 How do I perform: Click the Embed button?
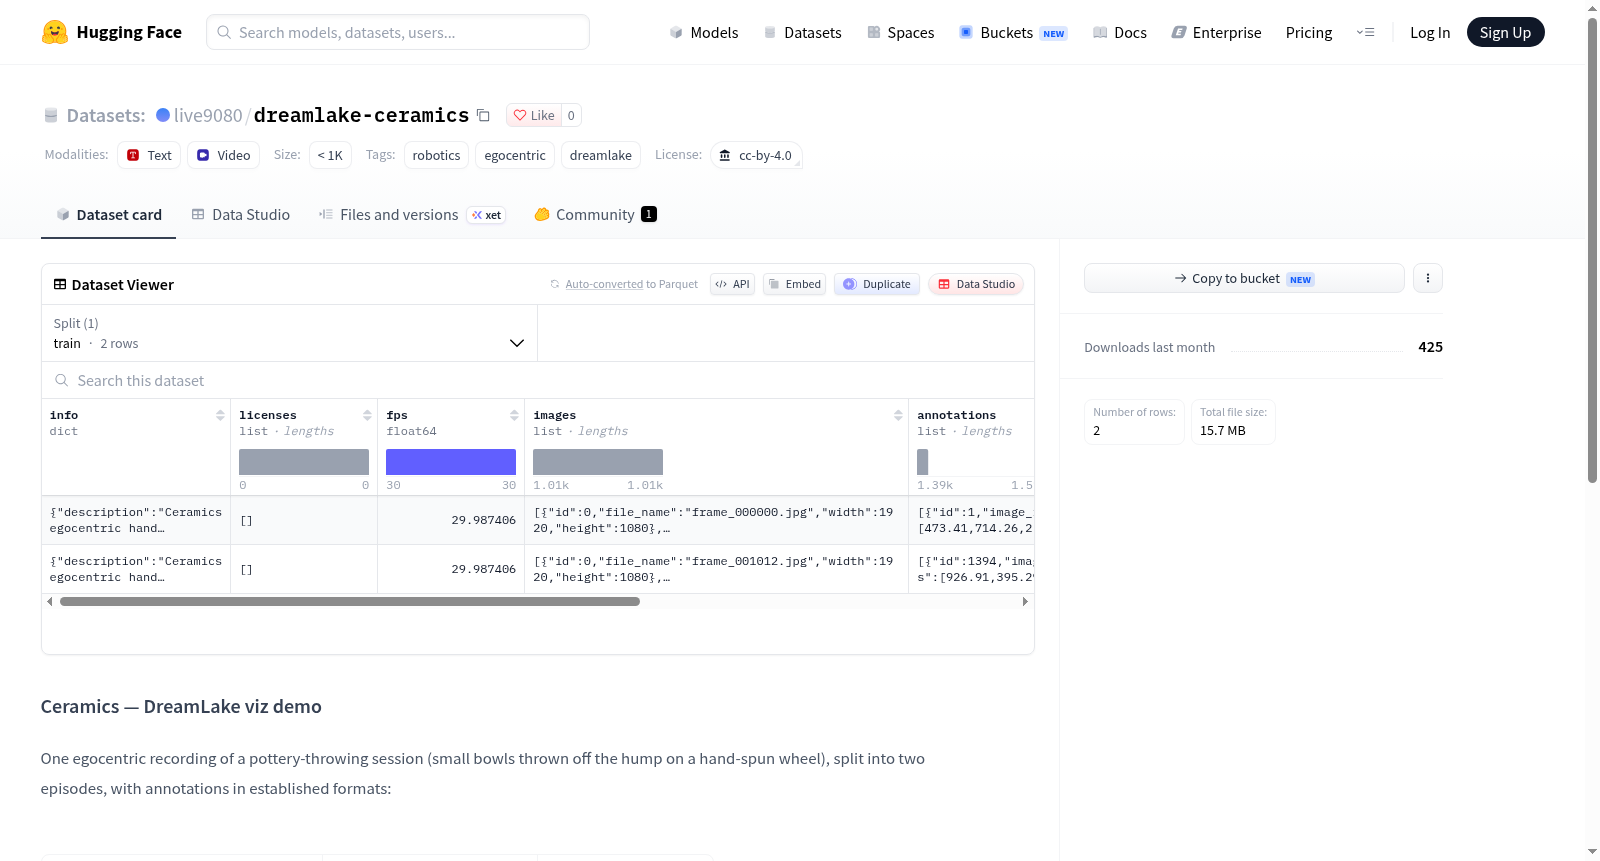(795, 284)
